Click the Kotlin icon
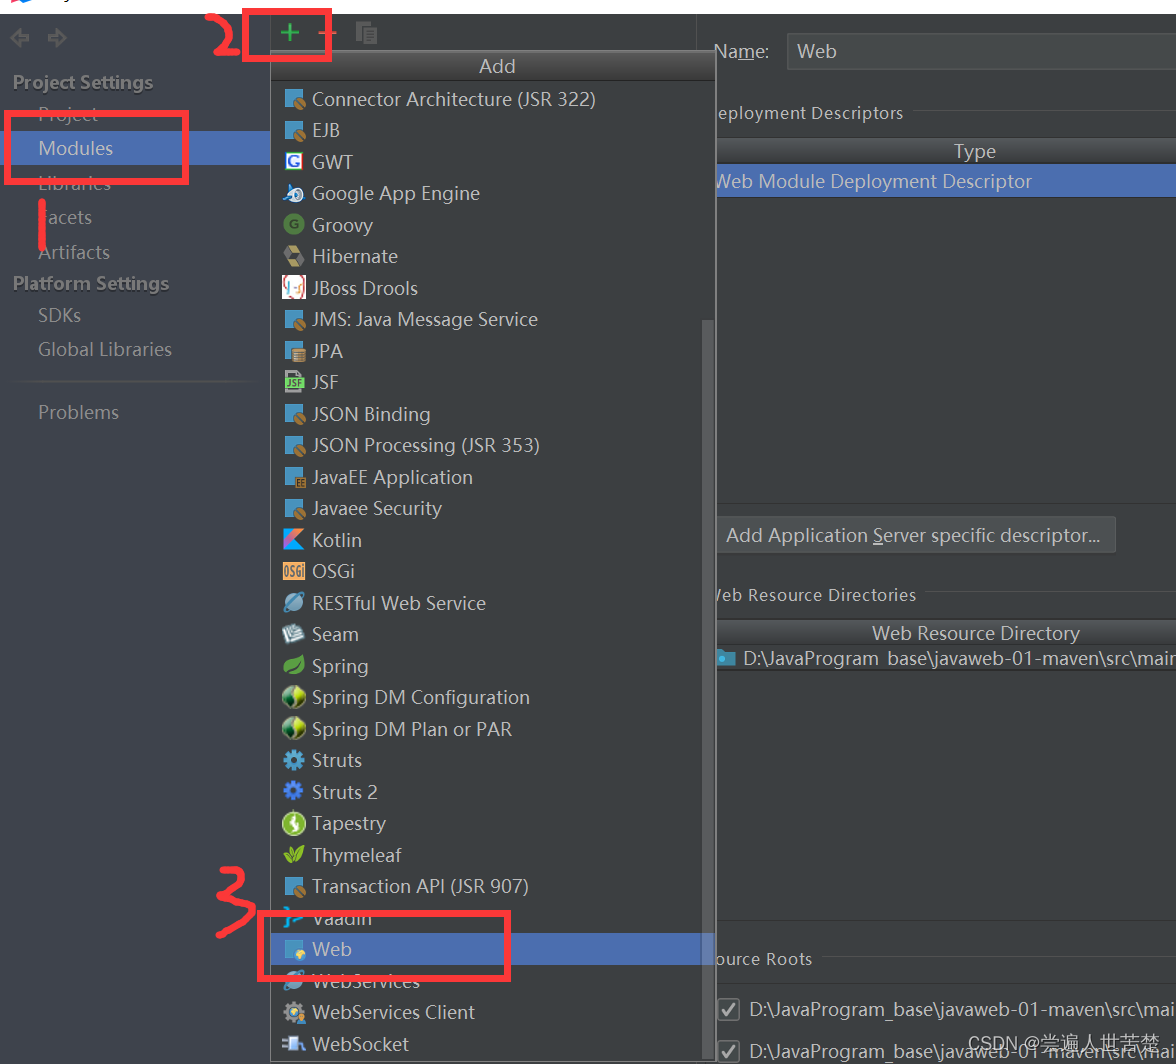 294,540
